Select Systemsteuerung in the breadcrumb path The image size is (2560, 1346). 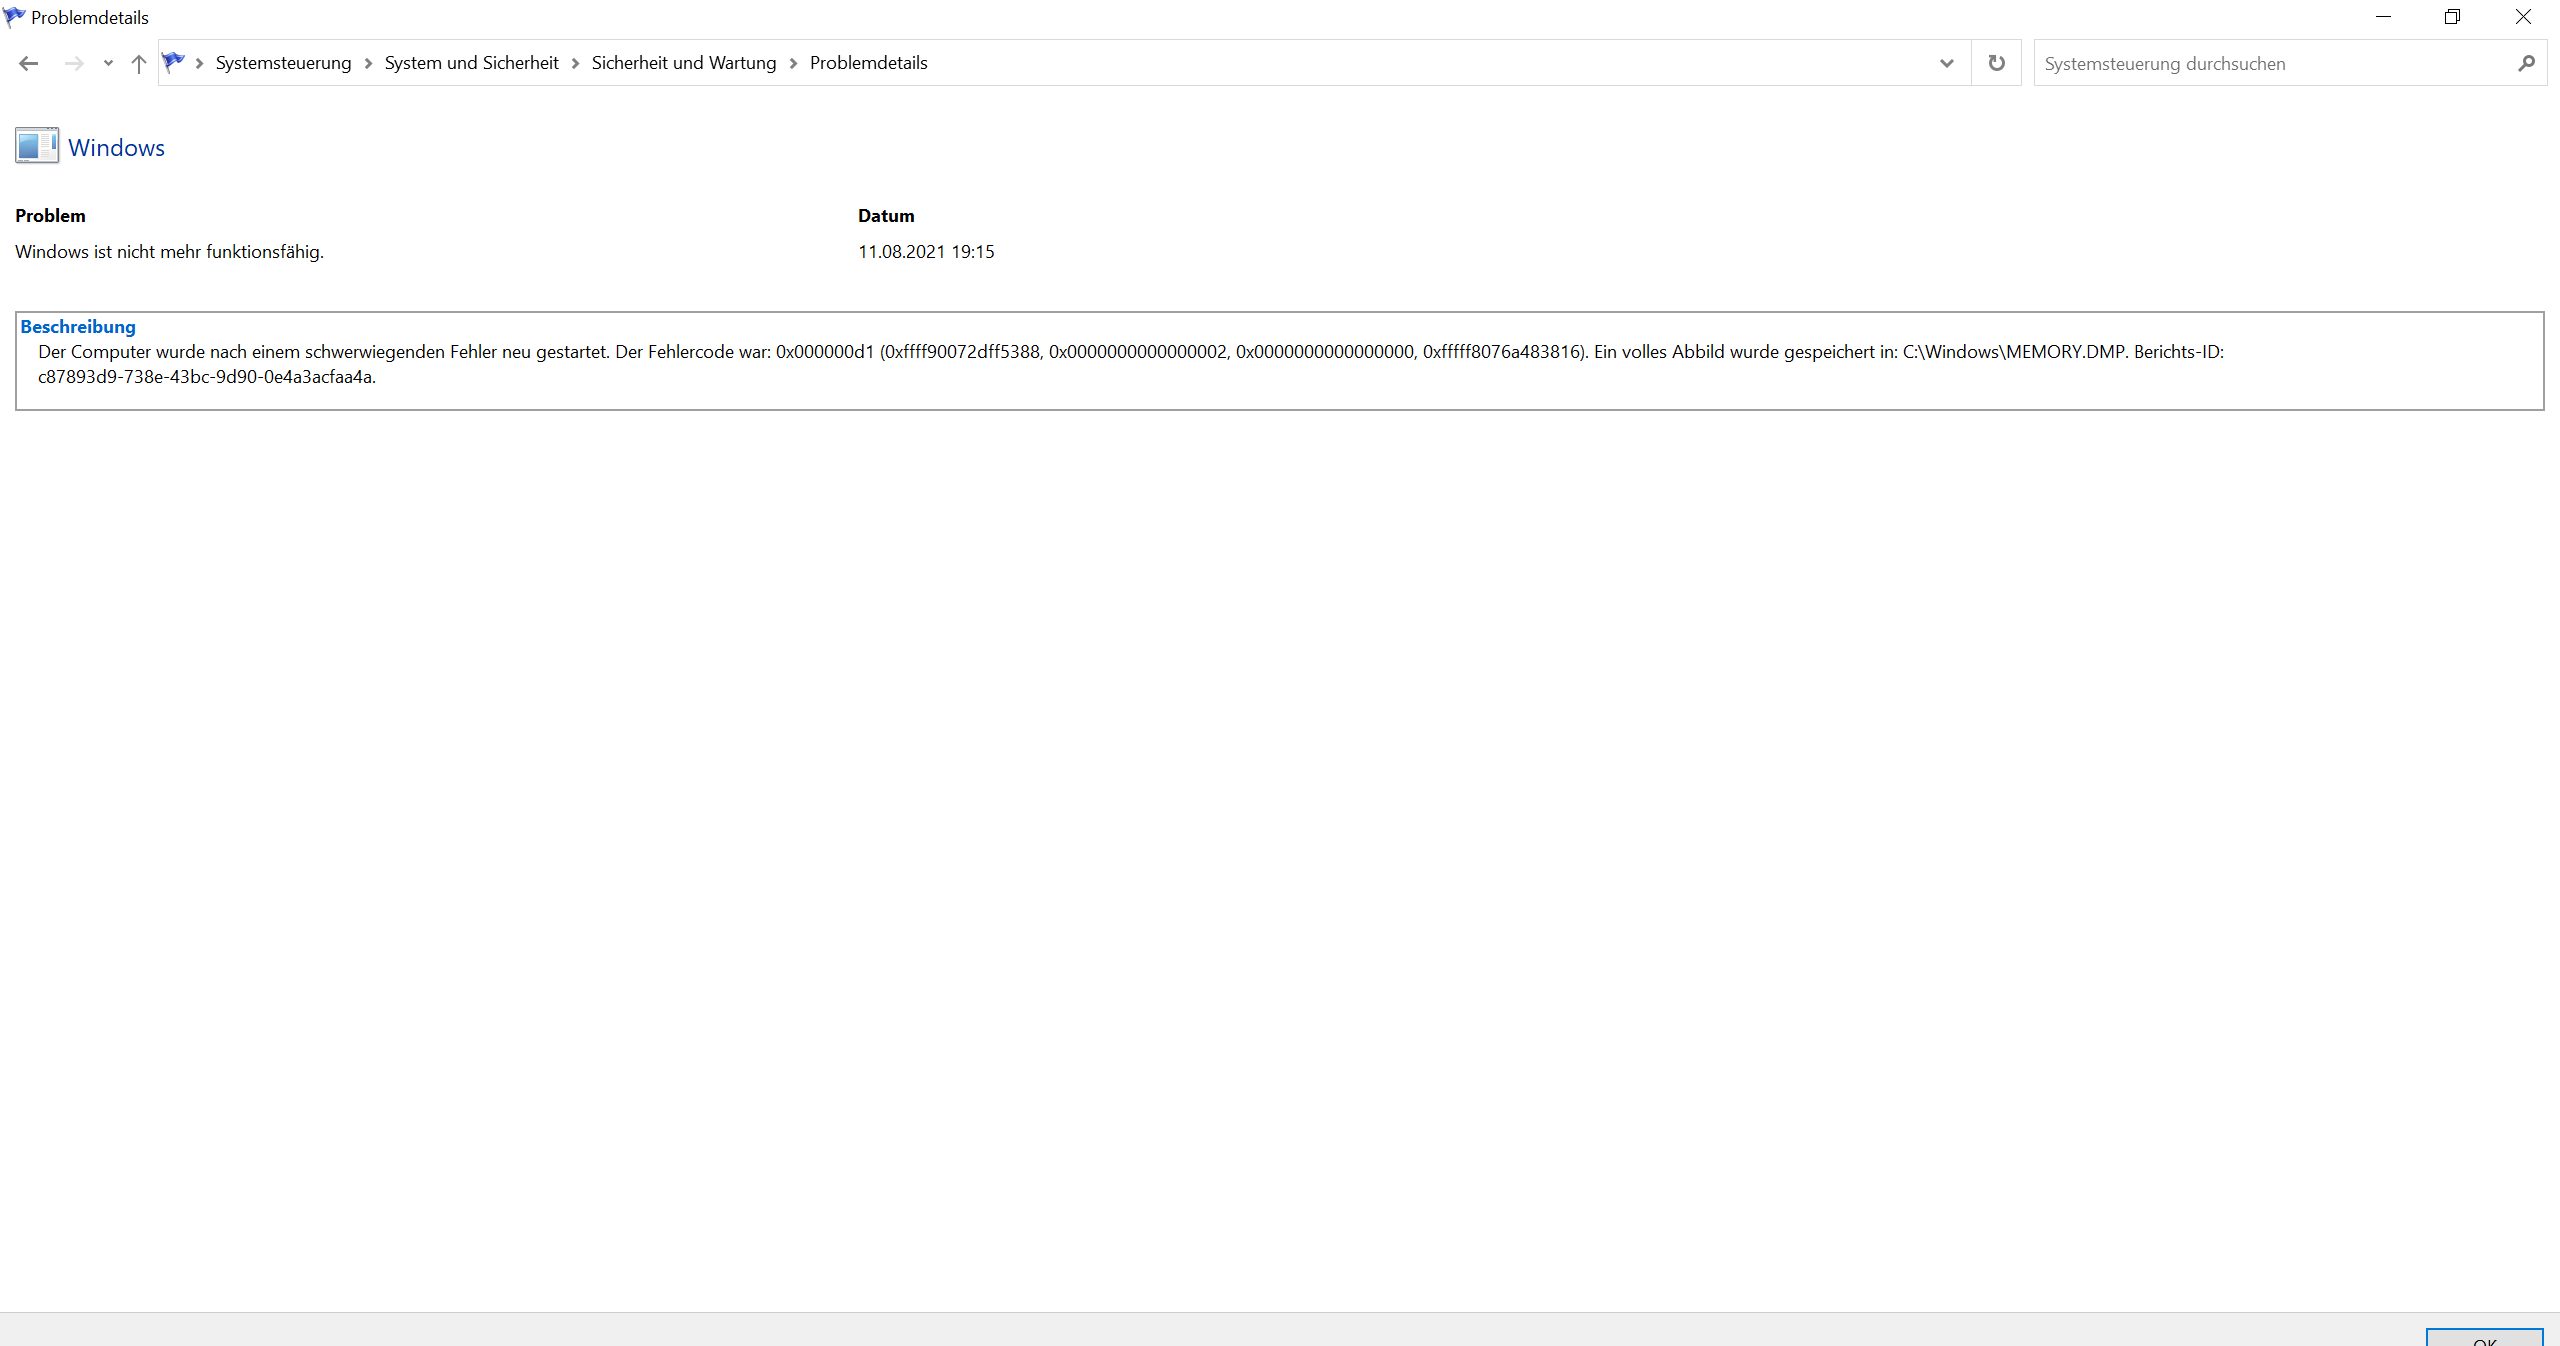tap(283, 62)
